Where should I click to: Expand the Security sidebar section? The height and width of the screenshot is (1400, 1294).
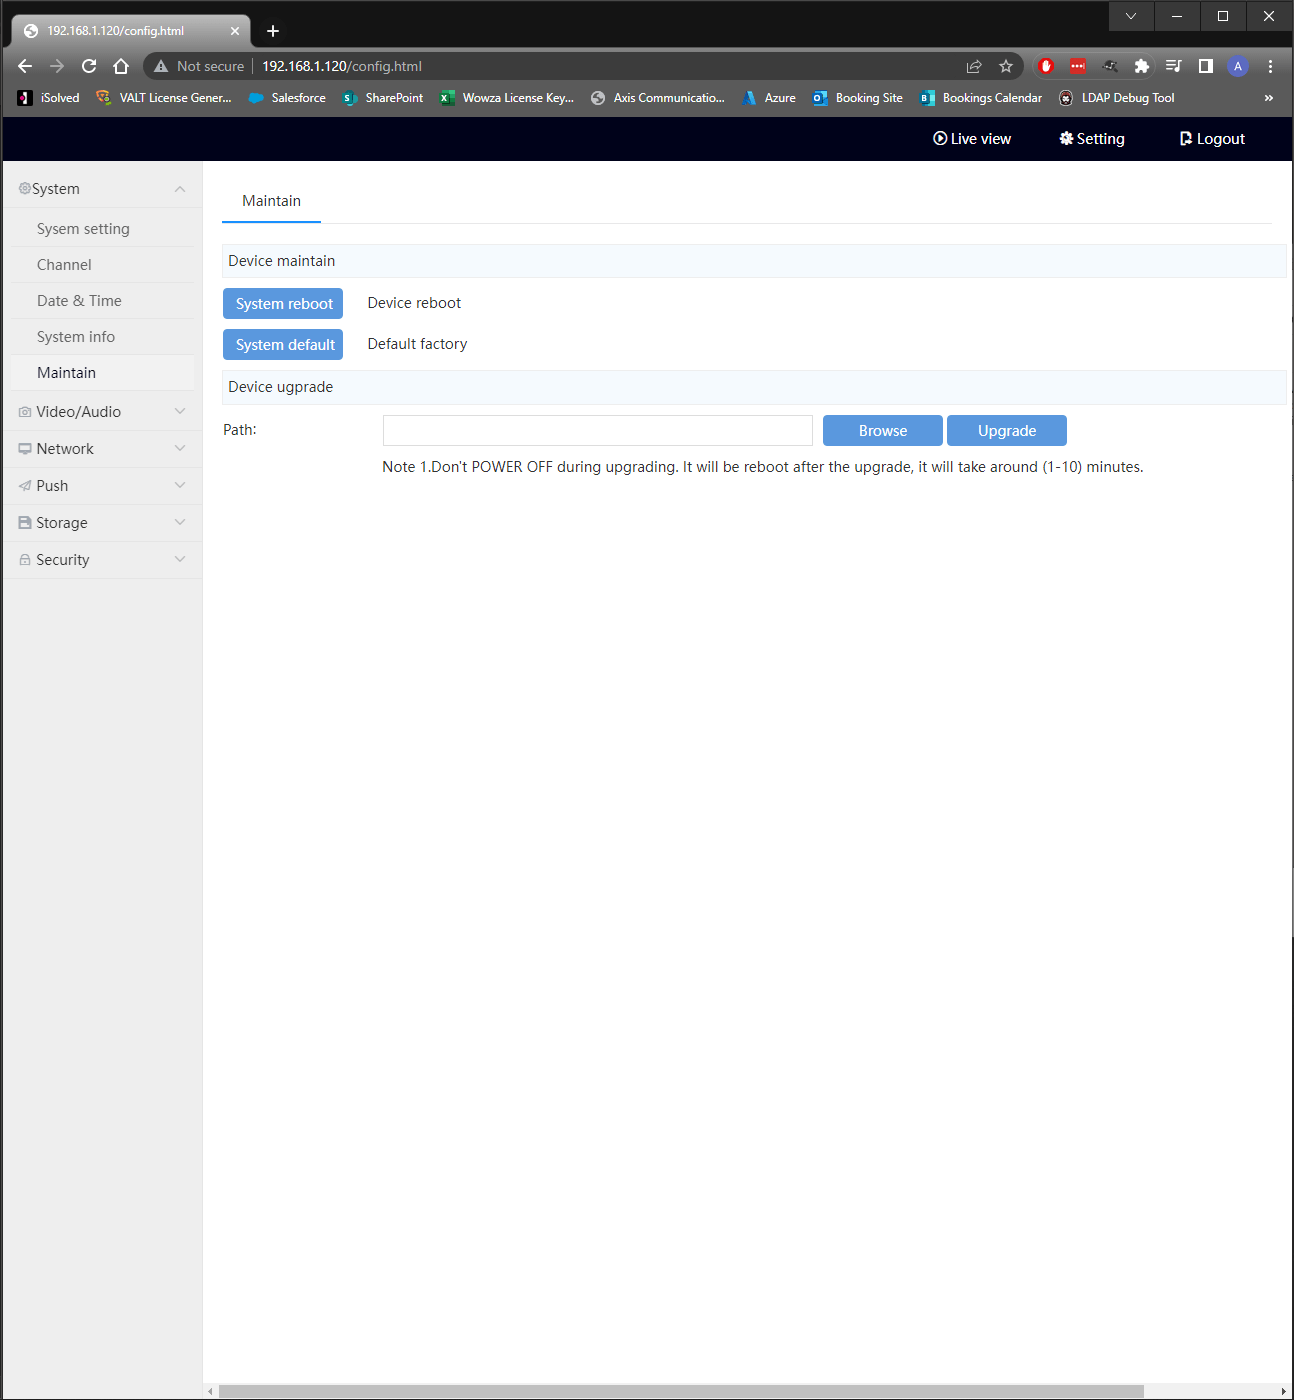coord(102,560)
